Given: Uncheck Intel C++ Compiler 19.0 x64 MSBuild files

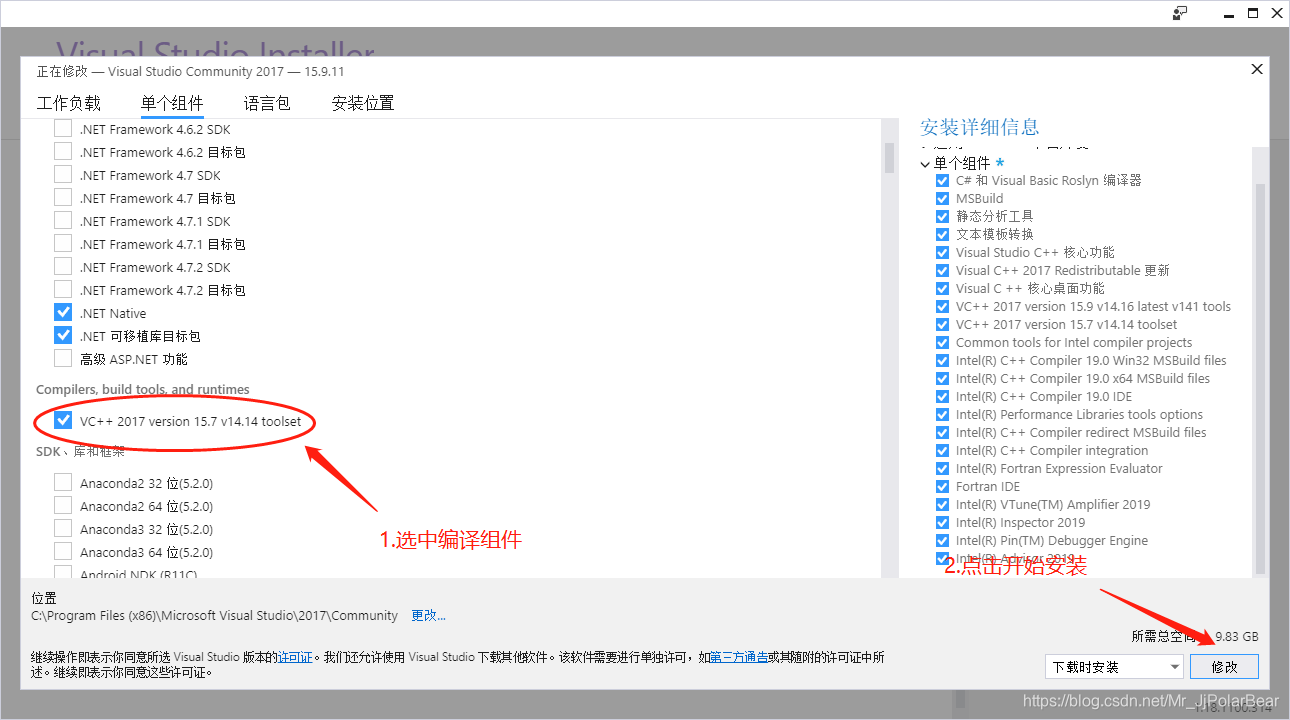Looking at the screenshot, I should point(942,379).
